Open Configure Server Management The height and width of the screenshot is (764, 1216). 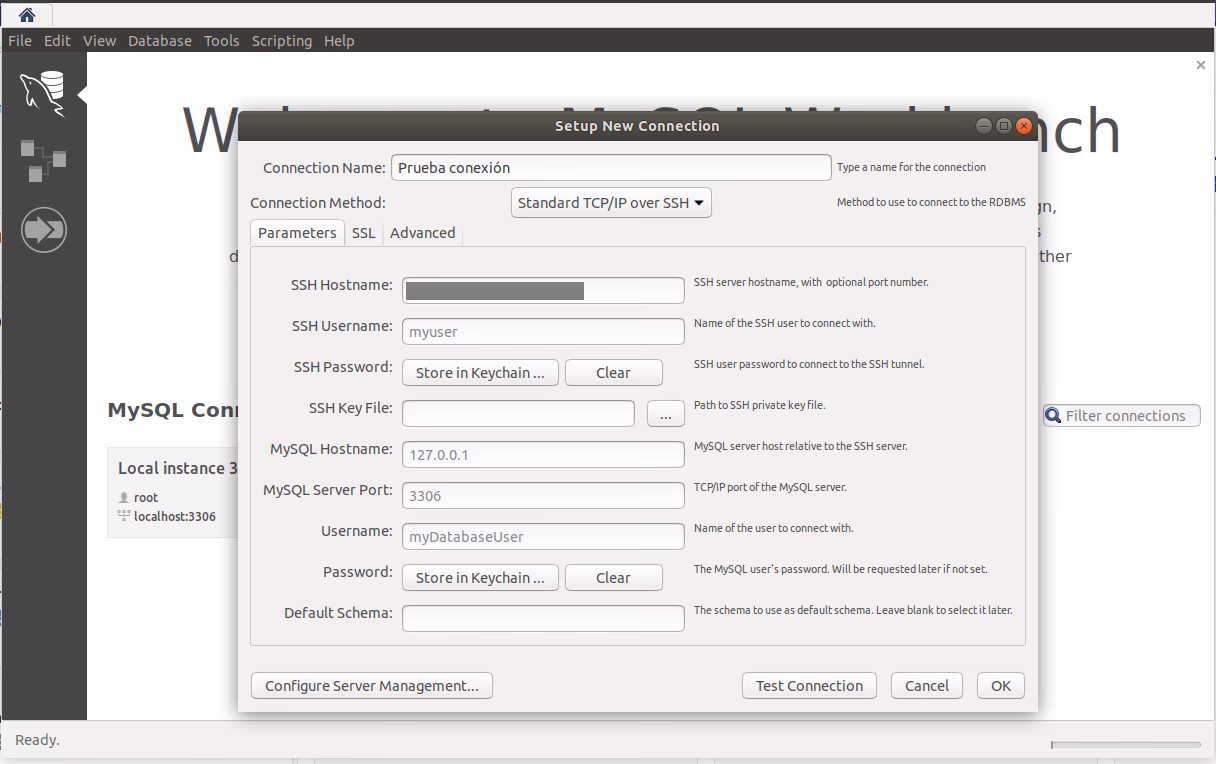pos(372,686)
